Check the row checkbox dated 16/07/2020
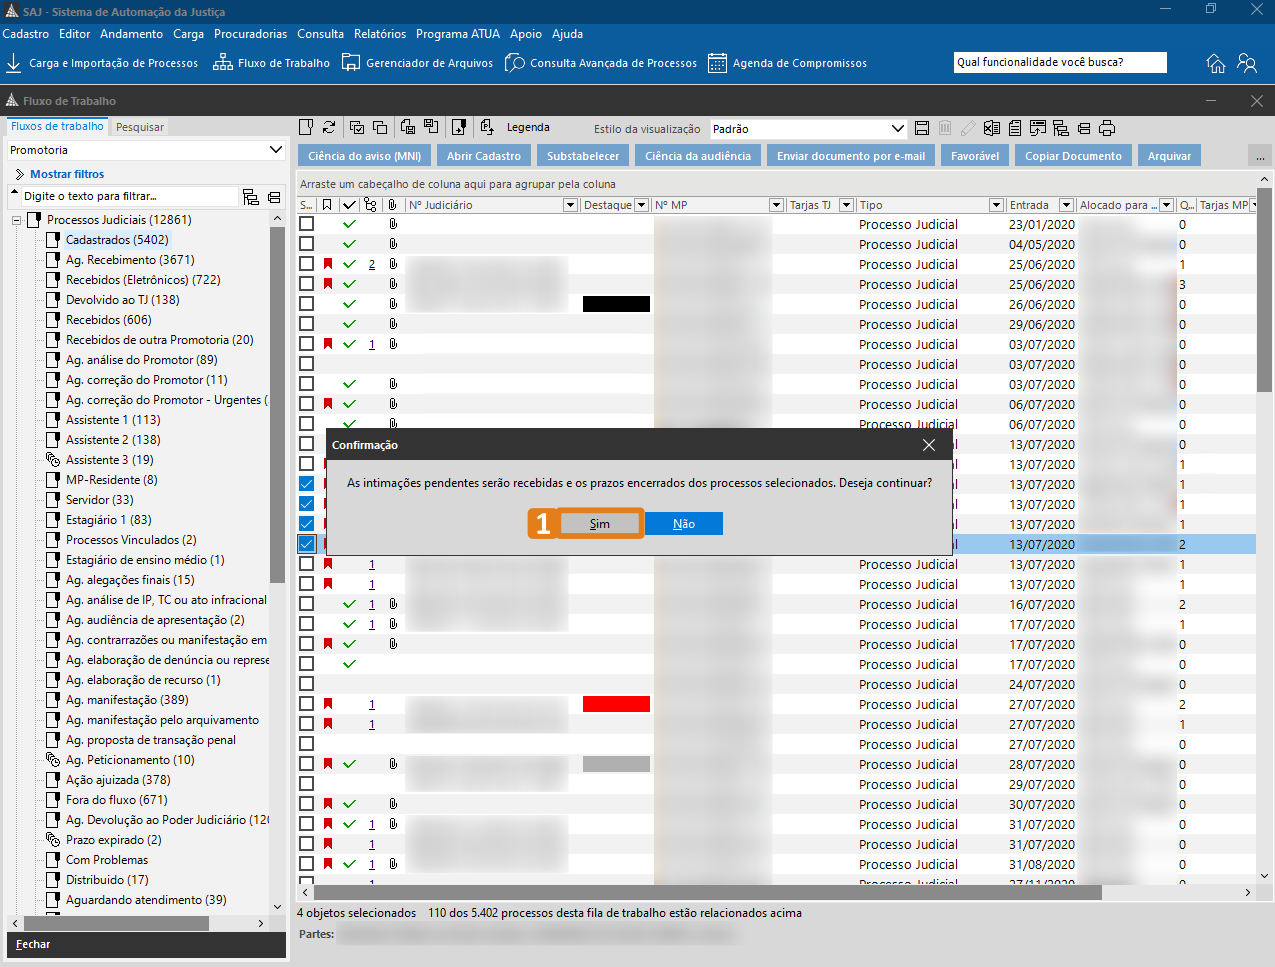The image size is (1275, 967). click(x=307, y=604)
